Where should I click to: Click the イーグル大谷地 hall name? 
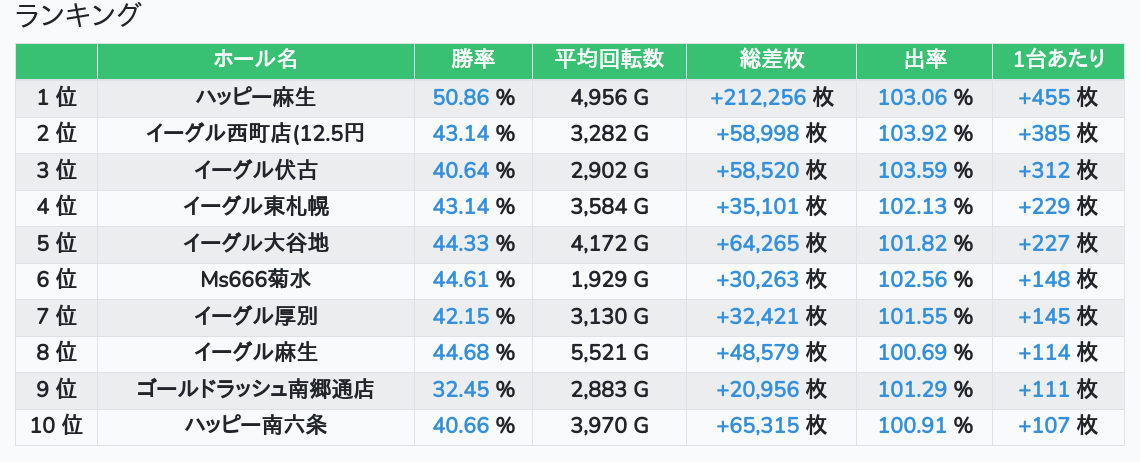(256, 243)
